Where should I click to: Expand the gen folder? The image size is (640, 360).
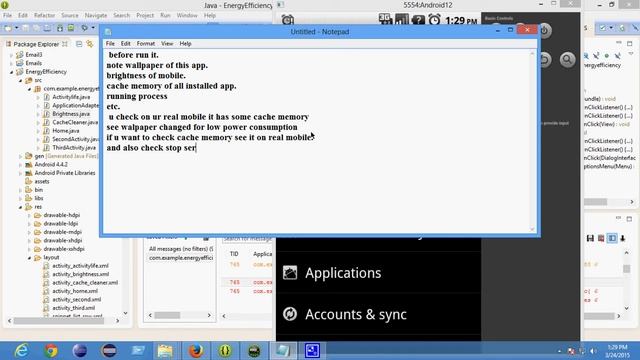click(20, 156)
